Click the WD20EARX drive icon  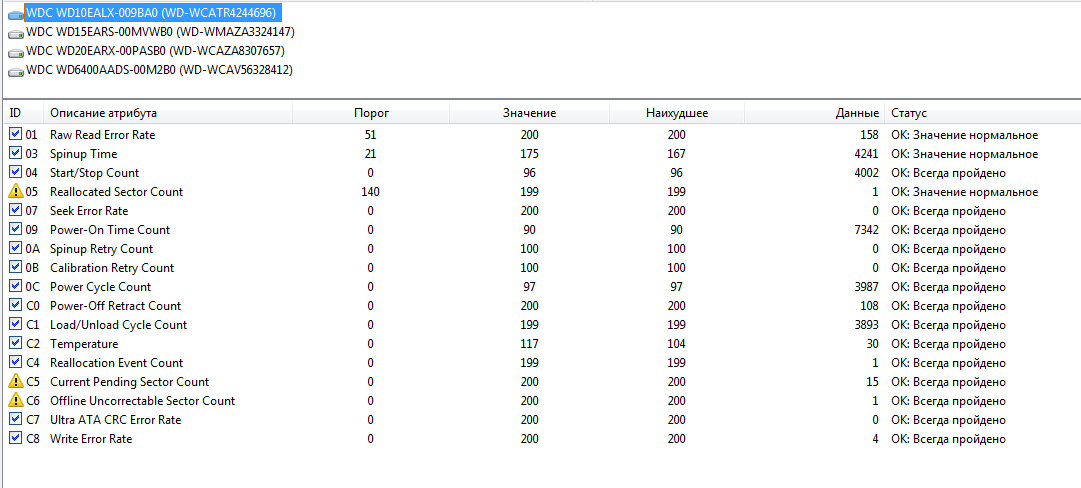click(15, 51)
